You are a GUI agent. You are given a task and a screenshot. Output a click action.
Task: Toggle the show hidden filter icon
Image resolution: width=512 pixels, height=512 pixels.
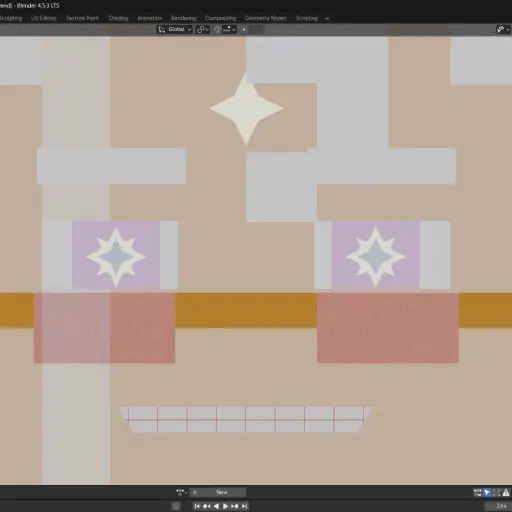coord(496,492)
